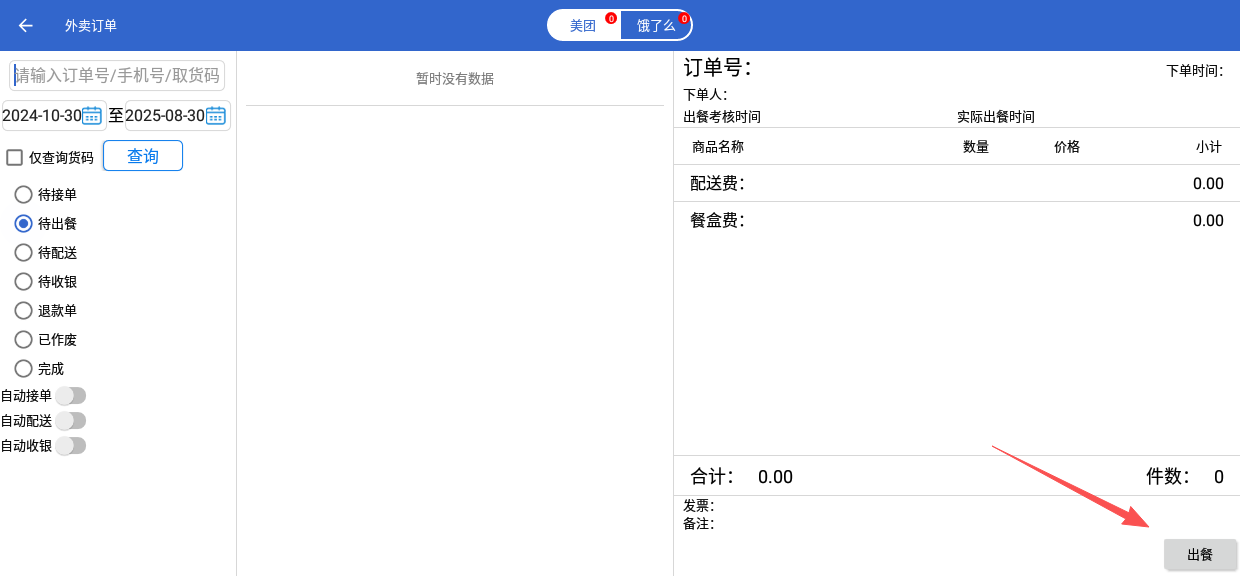Switch to the 美团 tab
The image size is (1240, 576).
pyautogui.click(x=583, y=26)
